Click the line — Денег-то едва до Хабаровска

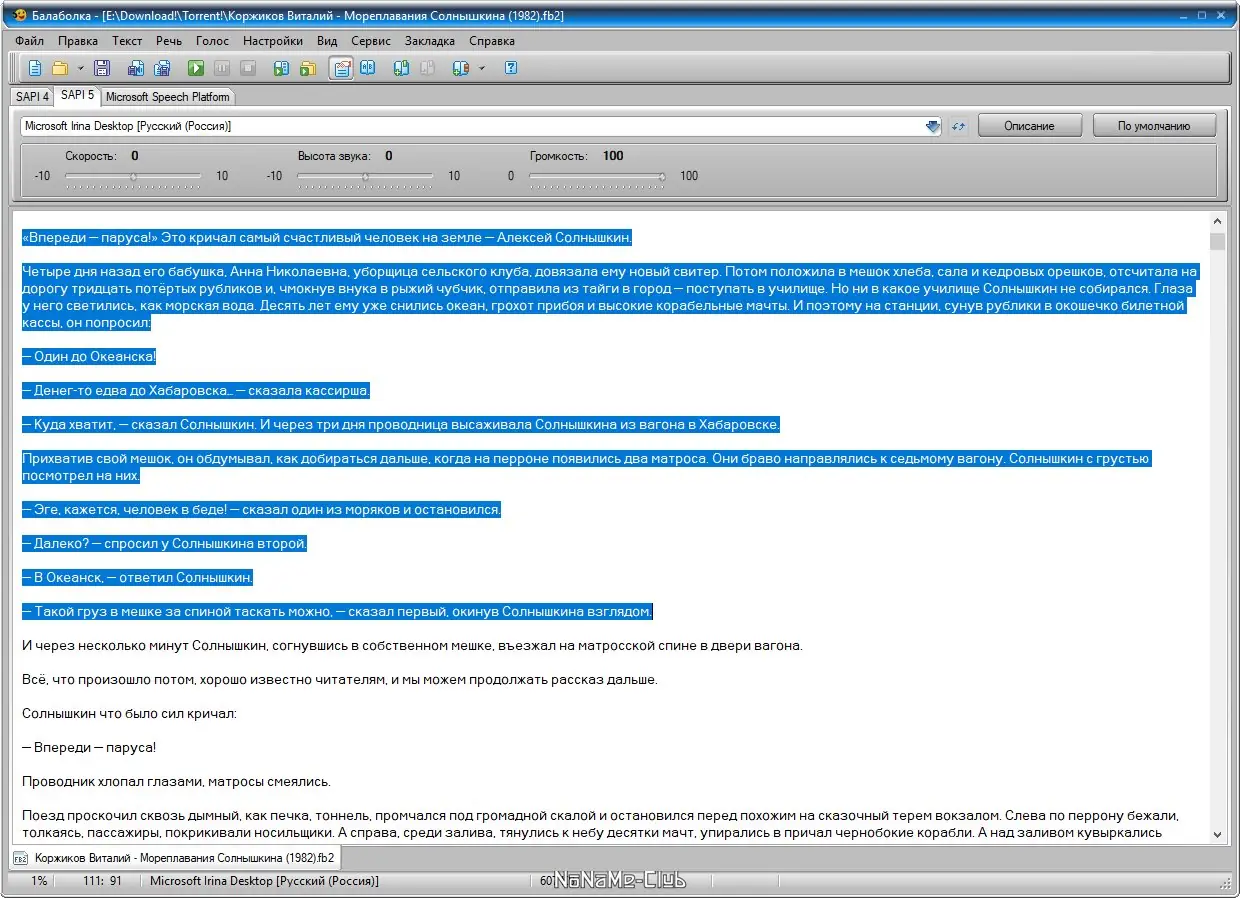pos(196,390)
